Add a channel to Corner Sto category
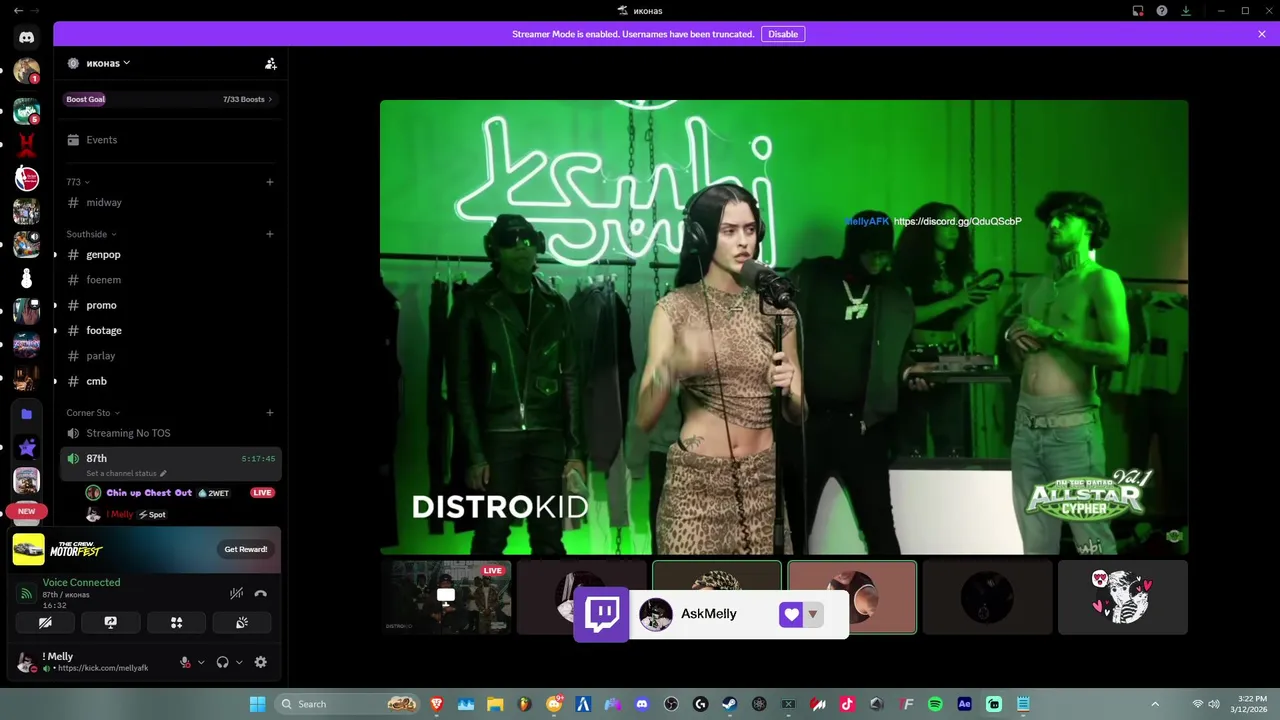Screen dimensions: 1280x720 click(270, 413)
